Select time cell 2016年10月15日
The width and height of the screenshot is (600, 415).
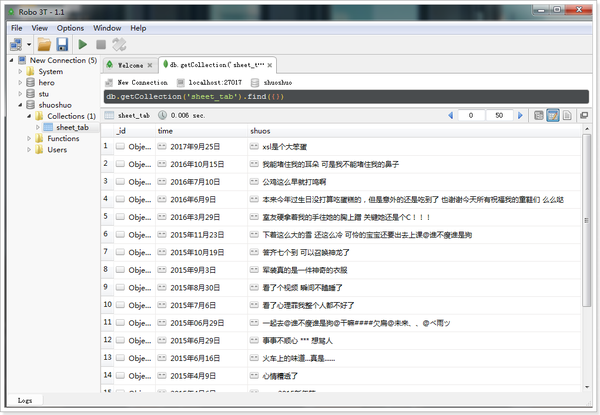click(x=201, y=164)
